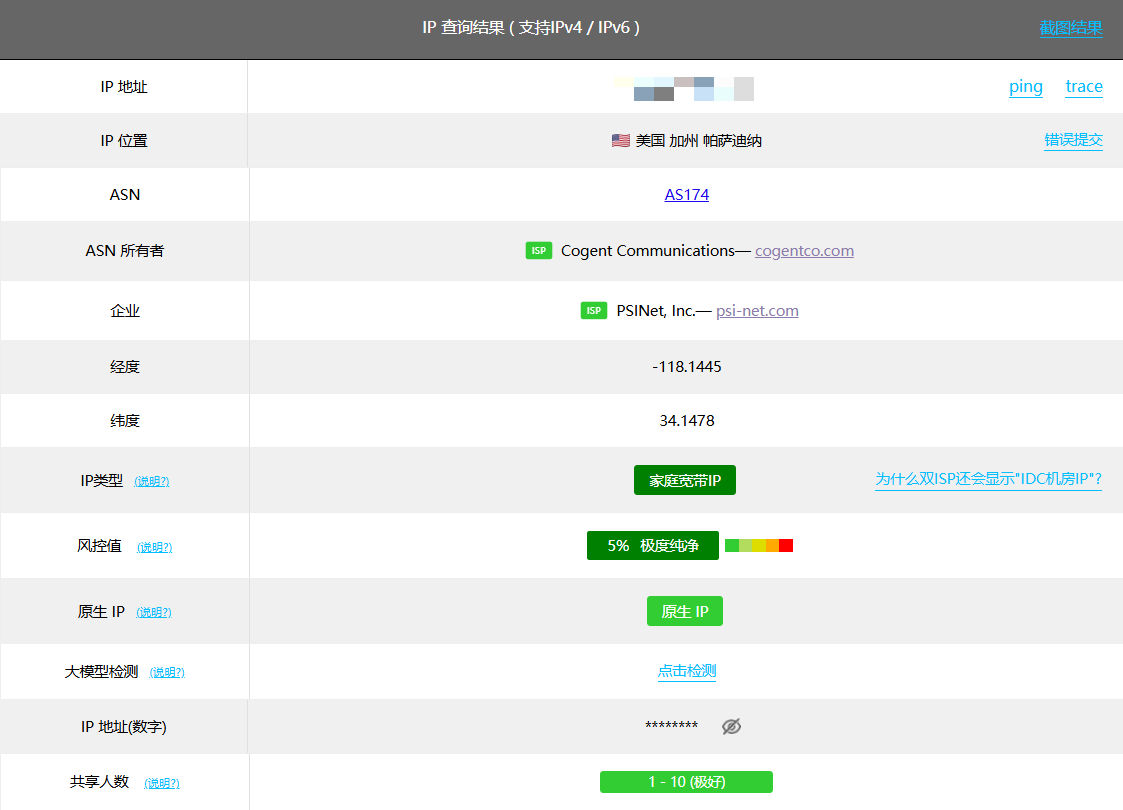Open the 说明 help next to 风控值

[x=154, y=548]
